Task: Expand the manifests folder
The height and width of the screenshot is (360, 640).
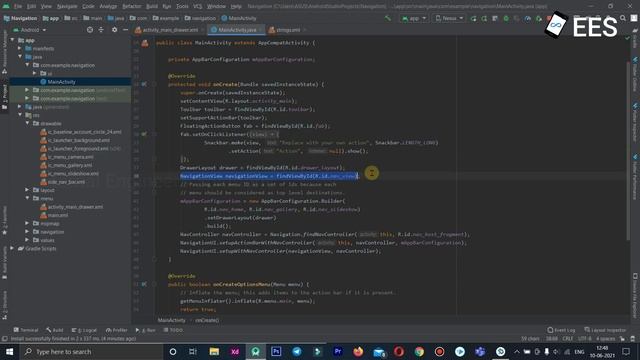Action: pyautogui.click(x=20, y=49)
